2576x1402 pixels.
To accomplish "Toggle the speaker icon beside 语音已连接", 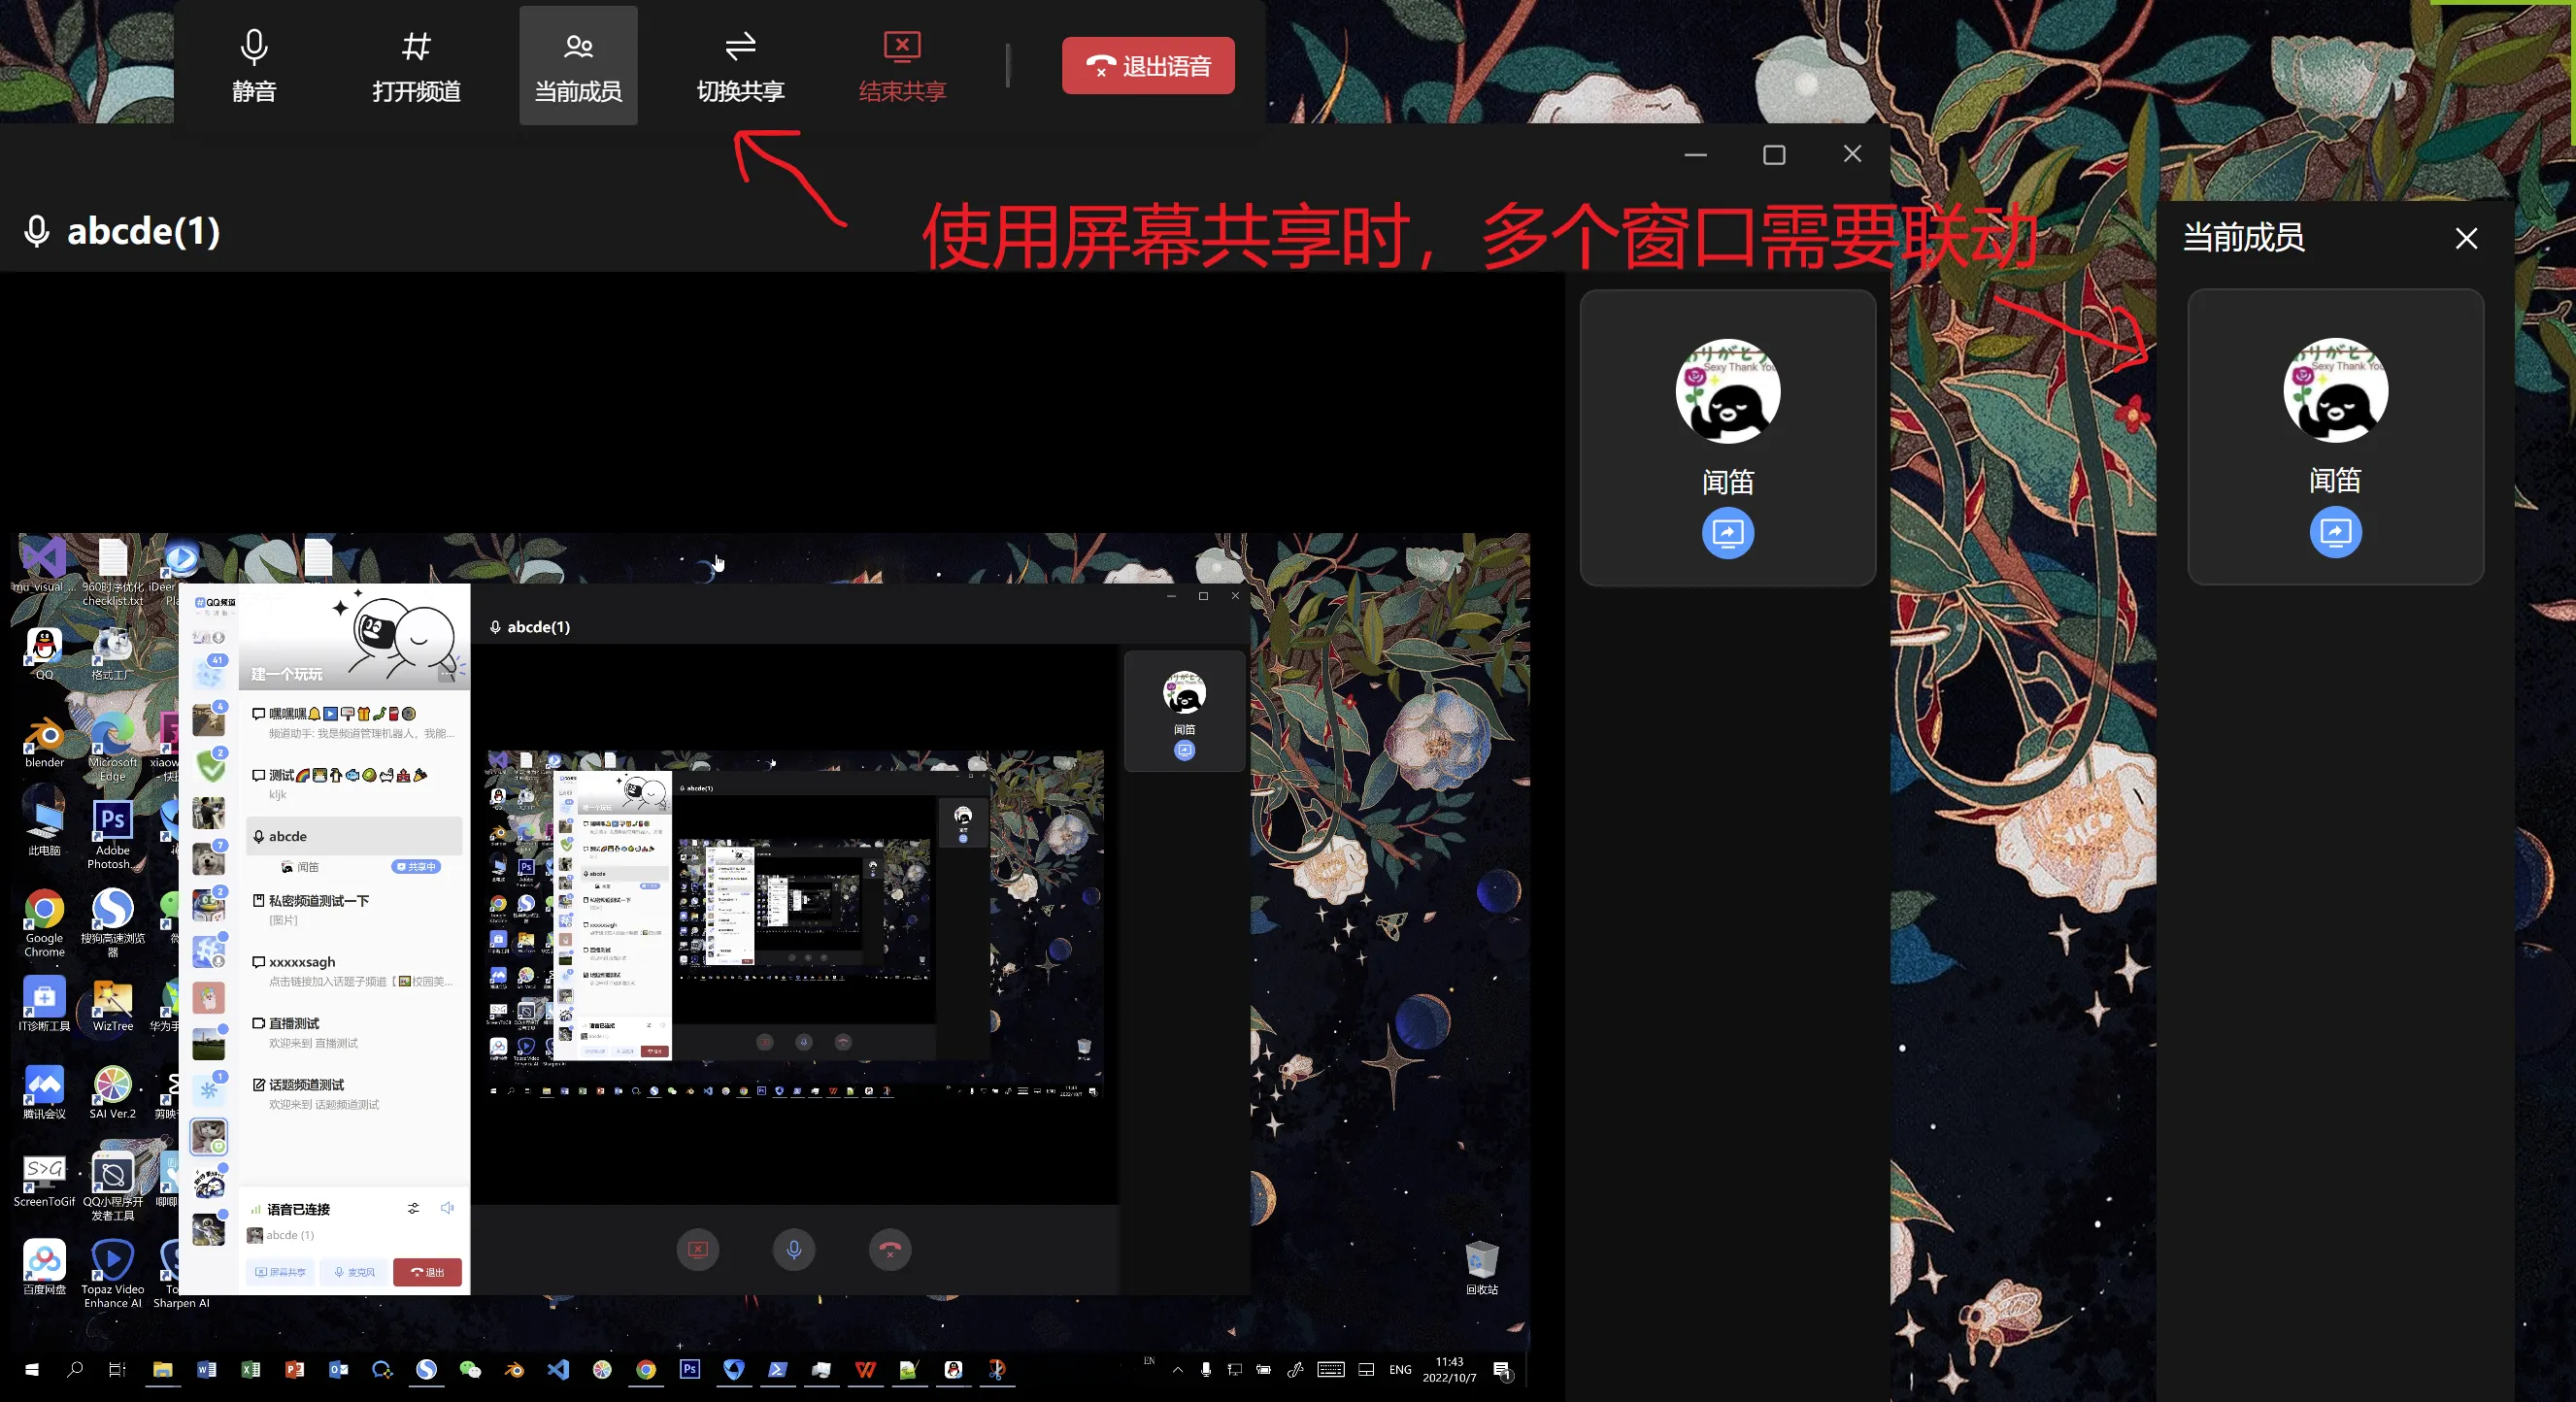I will pos(447,1208).
